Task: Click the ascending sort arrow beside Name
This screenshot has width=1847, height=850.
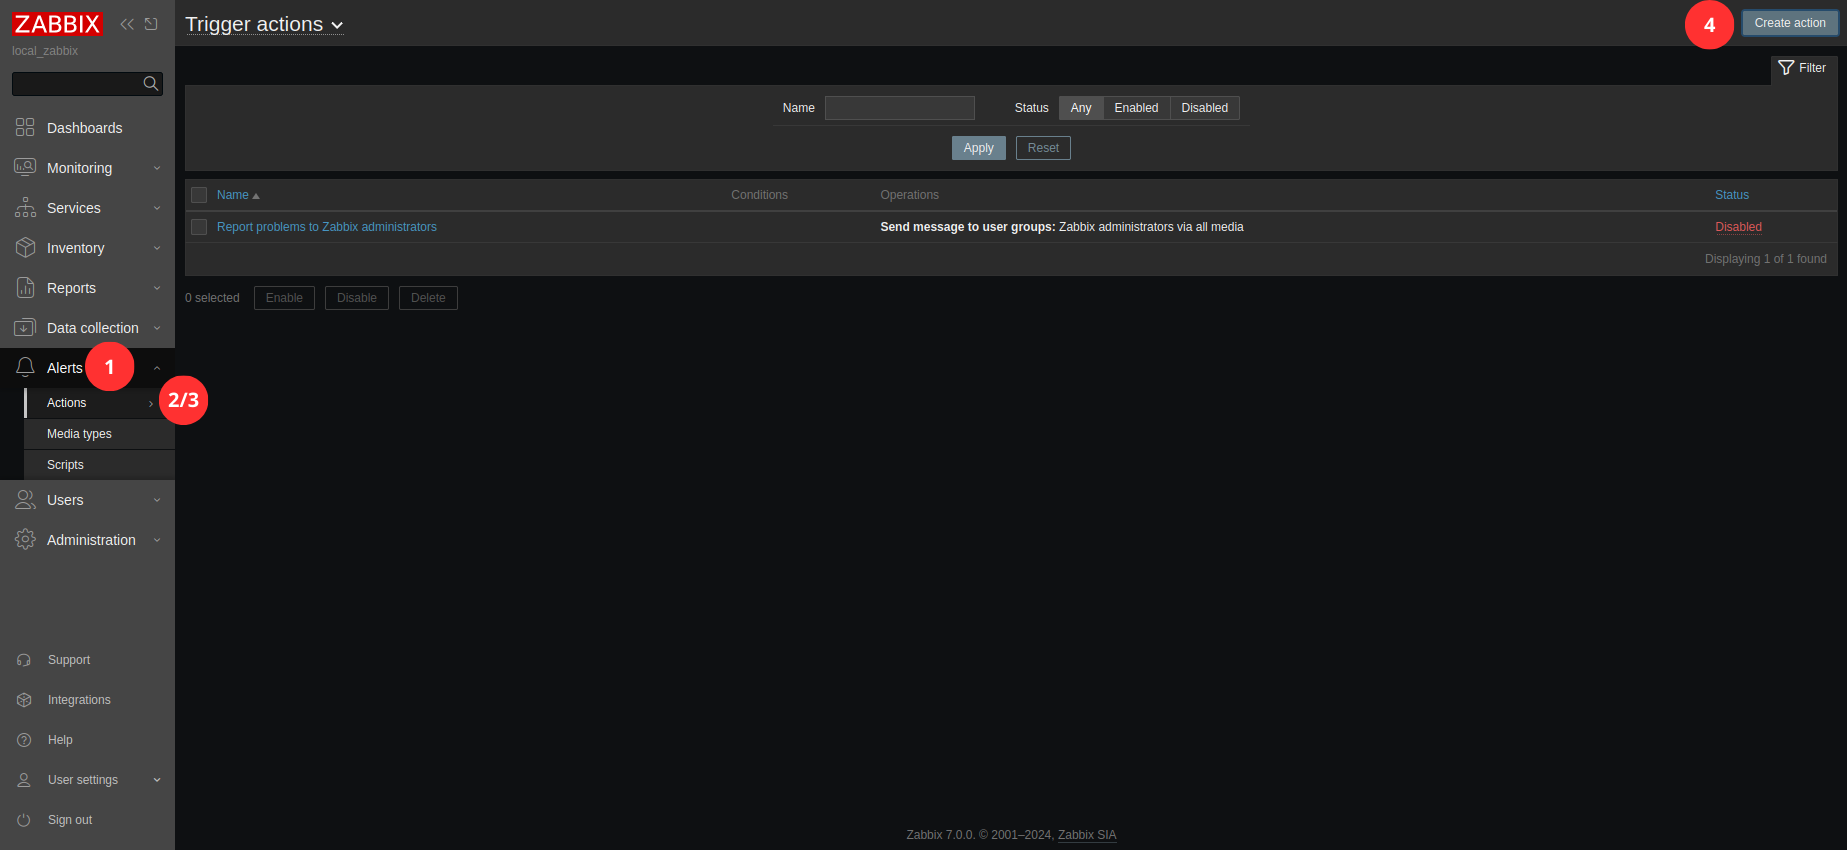Action: 256,196
